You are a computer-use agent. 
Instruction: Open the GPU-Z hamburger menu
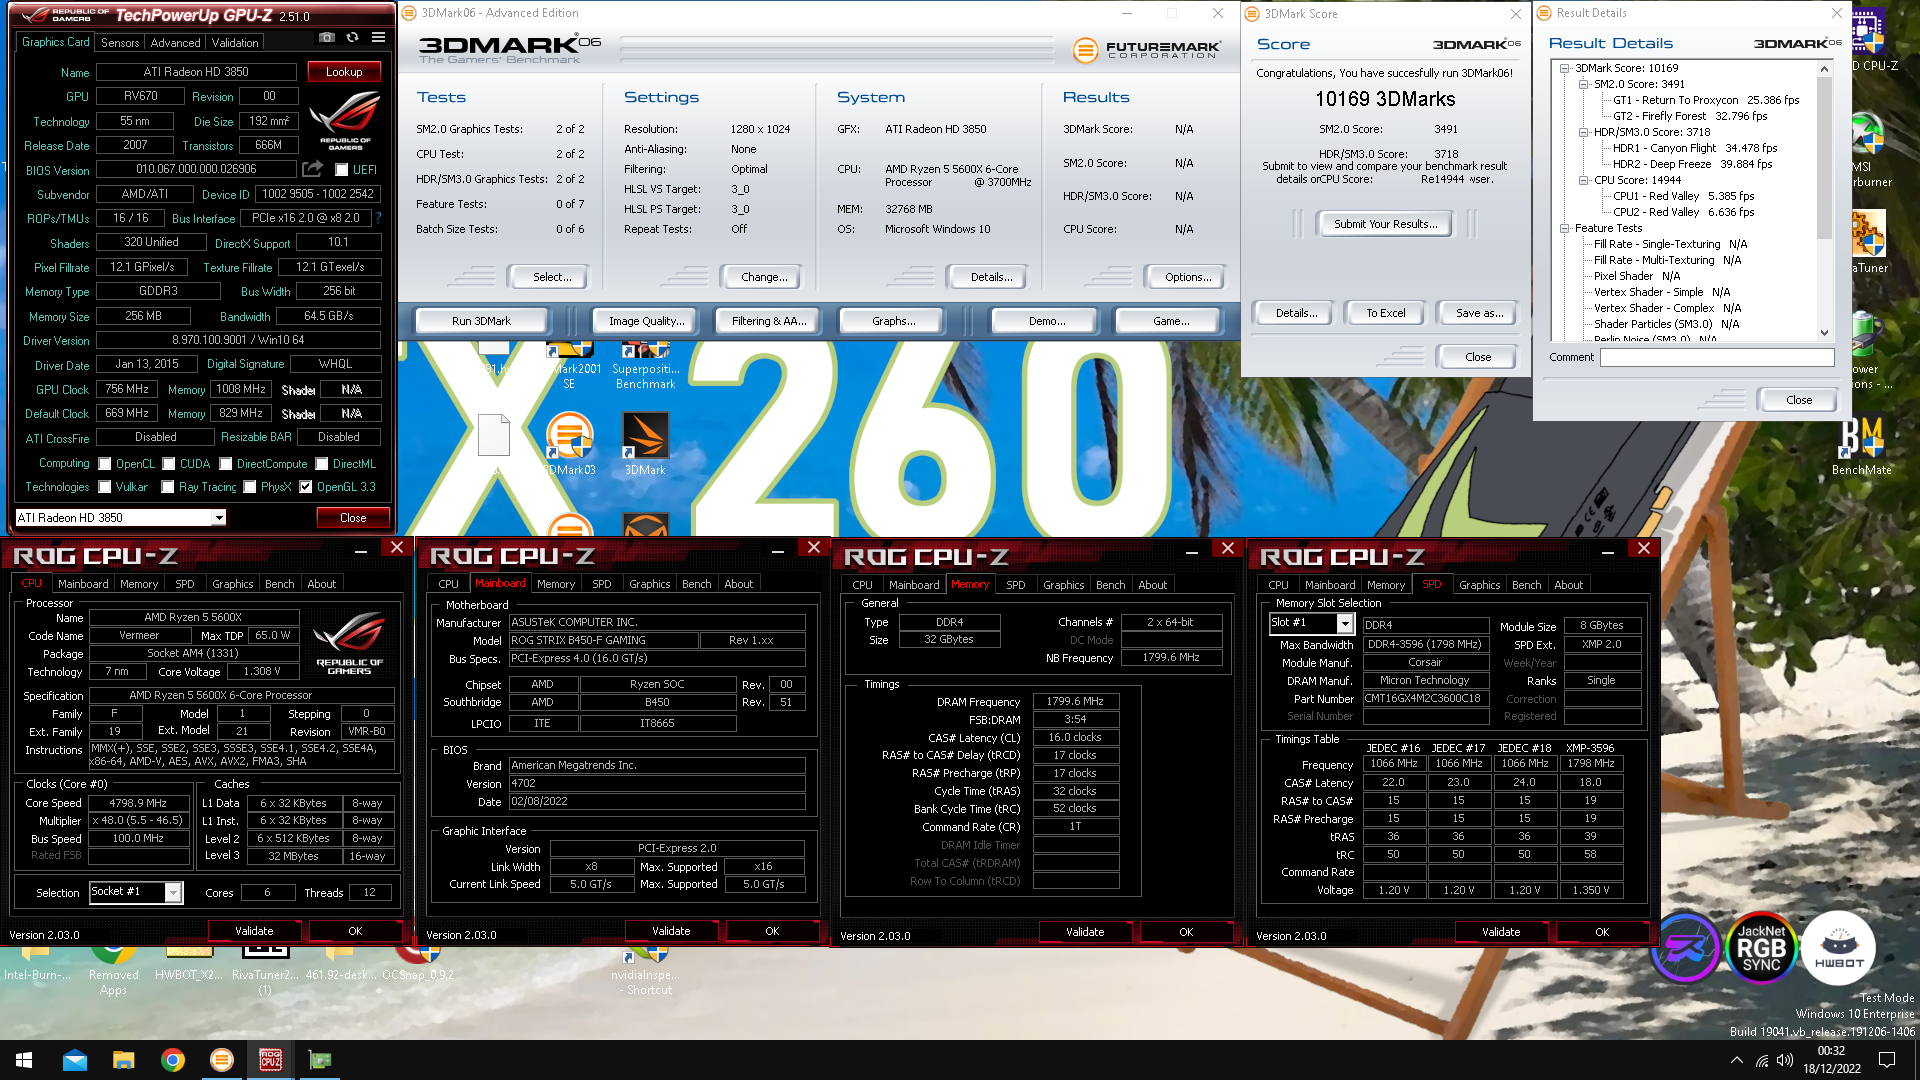pyautogui.click(x=379, y=38)
